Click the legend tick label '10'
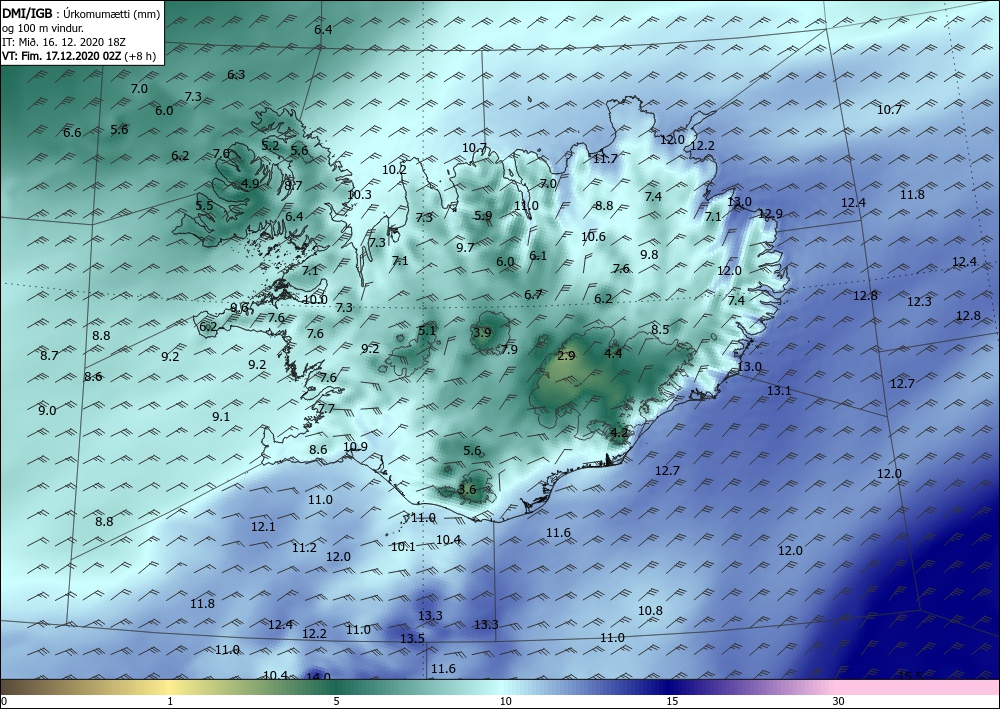 coord(505,701)
